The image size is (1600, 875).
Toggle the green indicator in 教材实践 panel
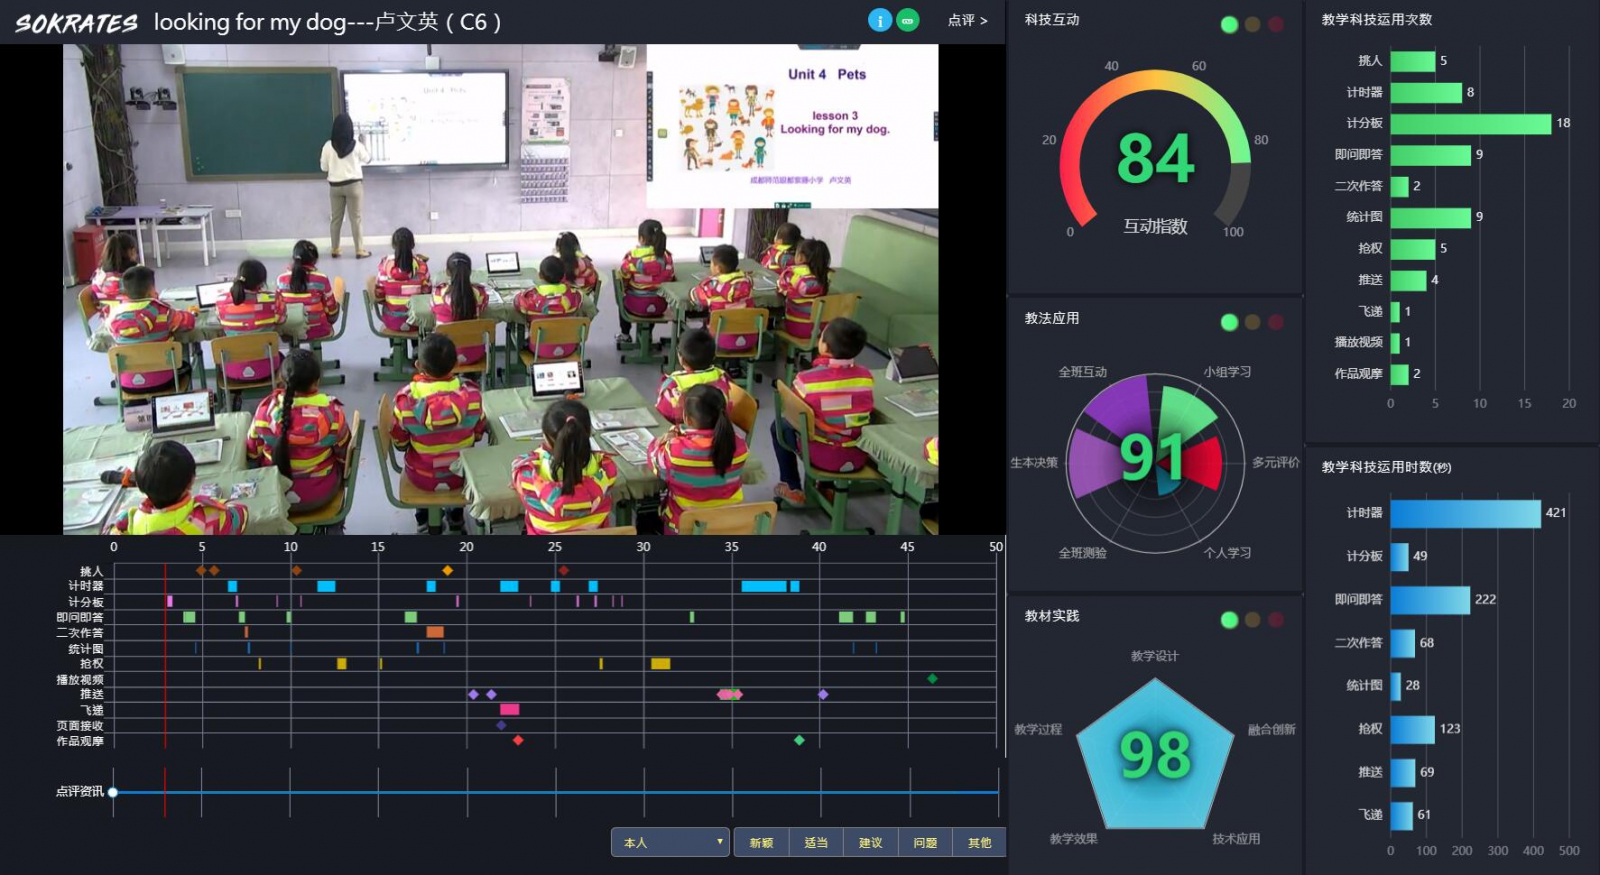(1229, 620)
